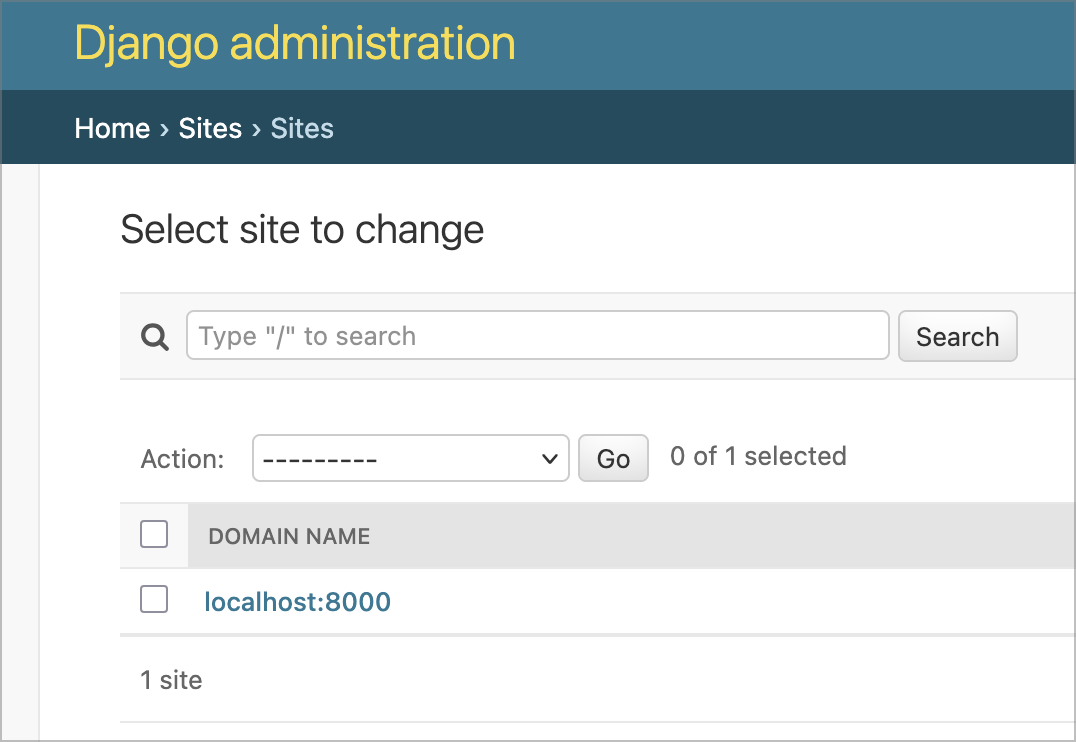Click the 'Action:' label

pyautogui.click(x=183, y=459)
